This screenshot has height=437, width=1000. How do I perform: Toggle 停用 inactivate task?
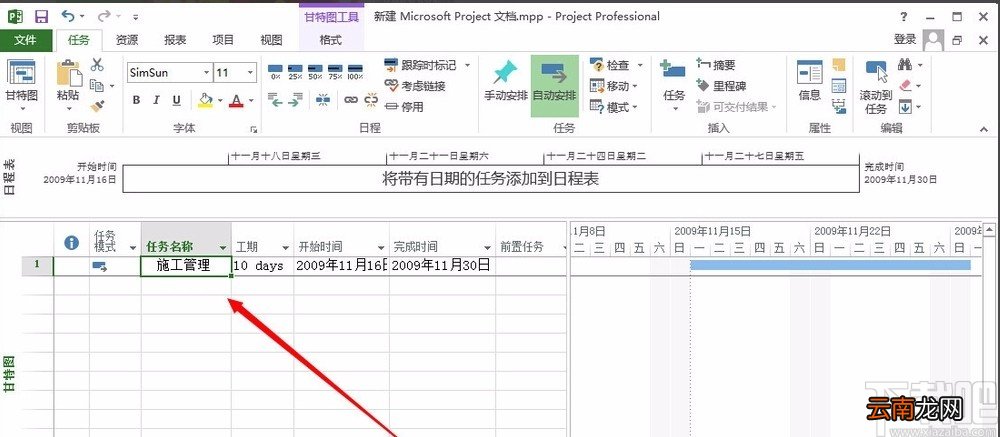(404, 107)
